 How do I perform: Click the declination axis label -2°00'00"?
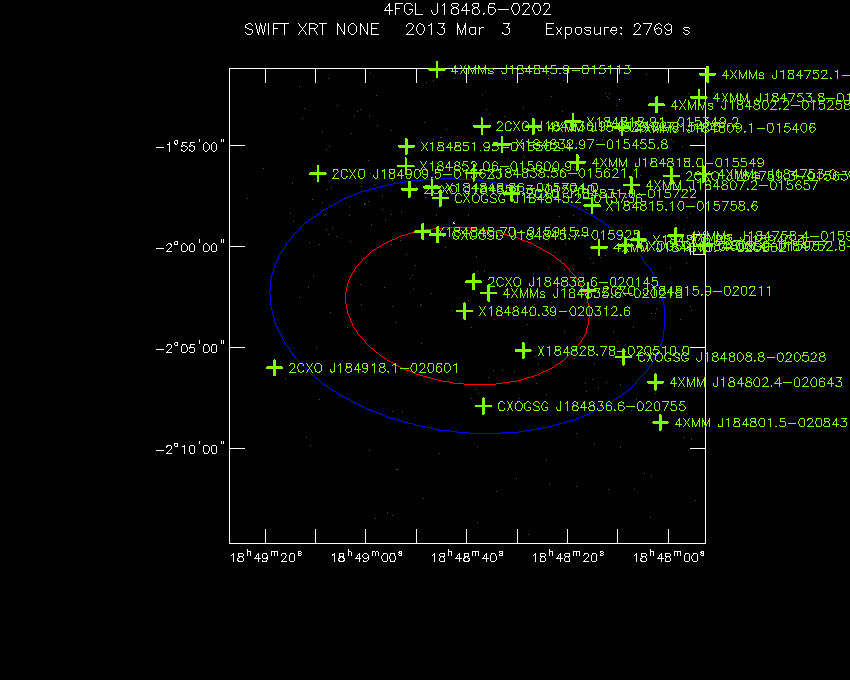(x=190, y=247)
